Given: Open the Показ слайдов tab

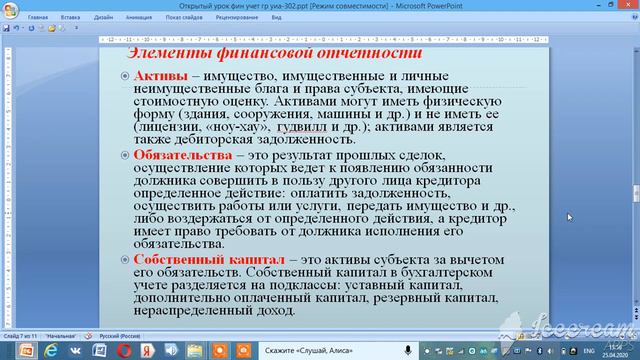Looking at the screenshot, I should click(184, 18).
